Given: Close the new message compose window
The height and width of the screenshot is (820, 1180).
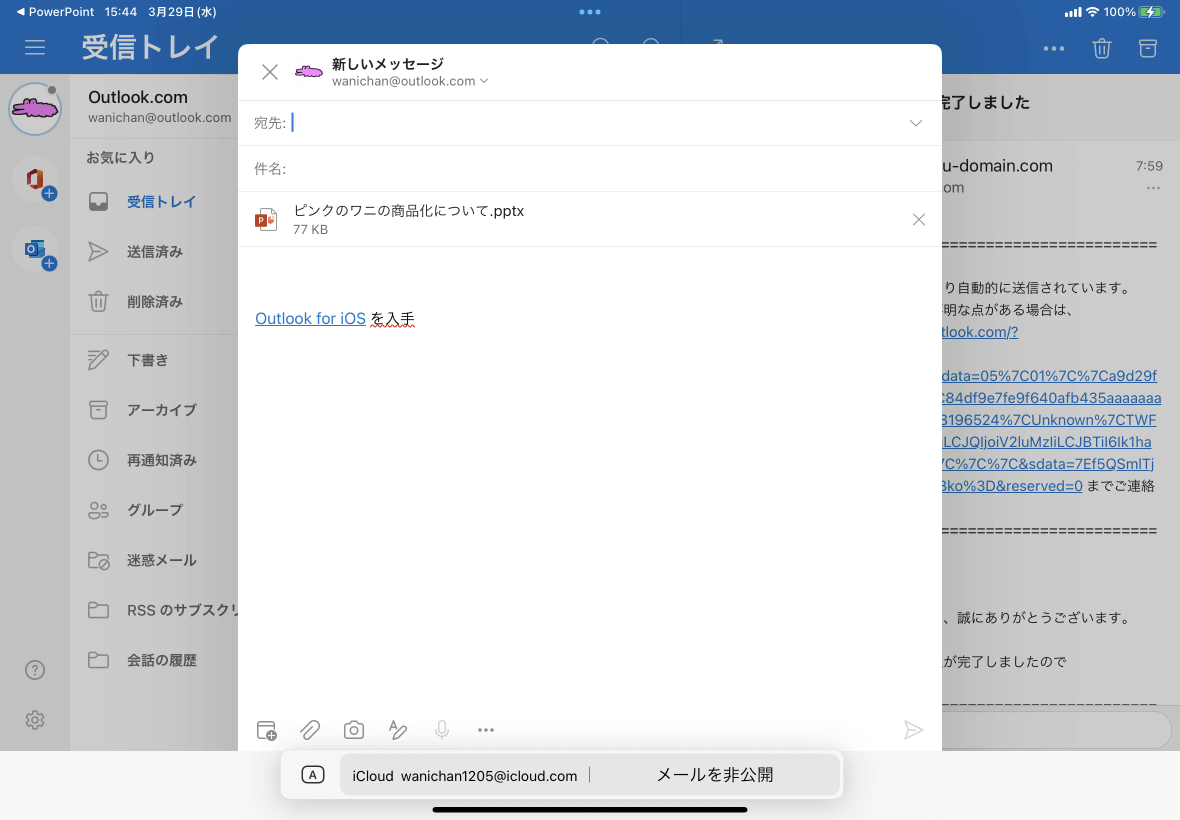Looking at the screenshot, I should pos(269,71).
